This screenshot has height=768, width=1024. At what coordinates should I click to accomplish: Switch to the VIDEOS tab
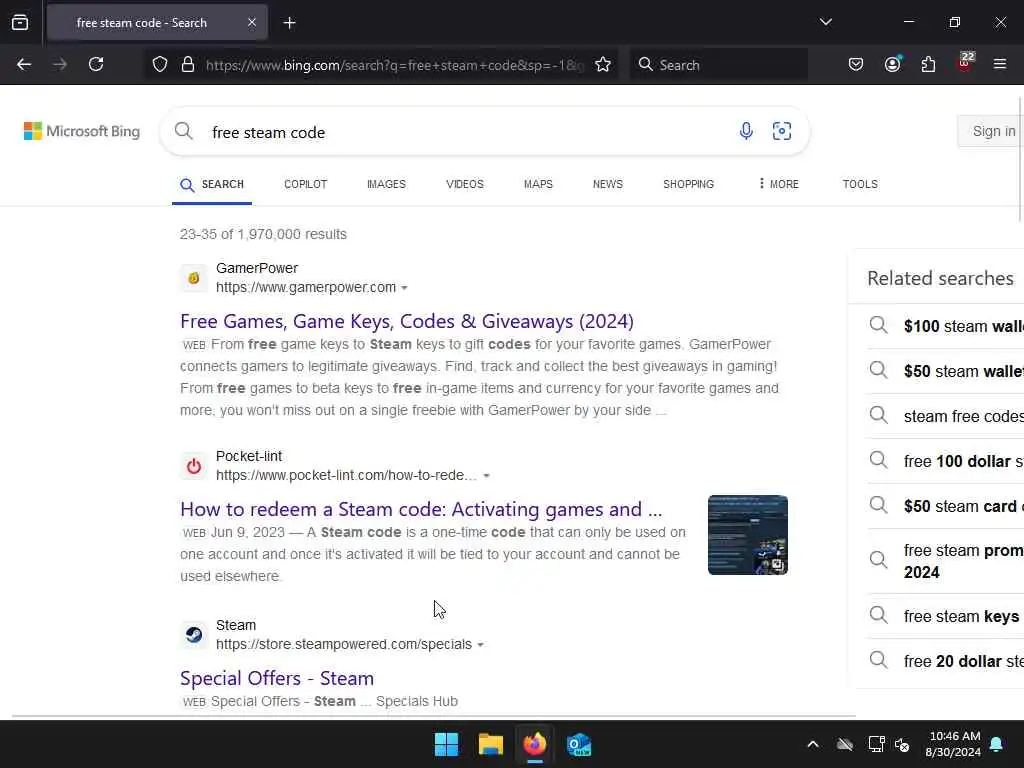(x=465, y=184)
